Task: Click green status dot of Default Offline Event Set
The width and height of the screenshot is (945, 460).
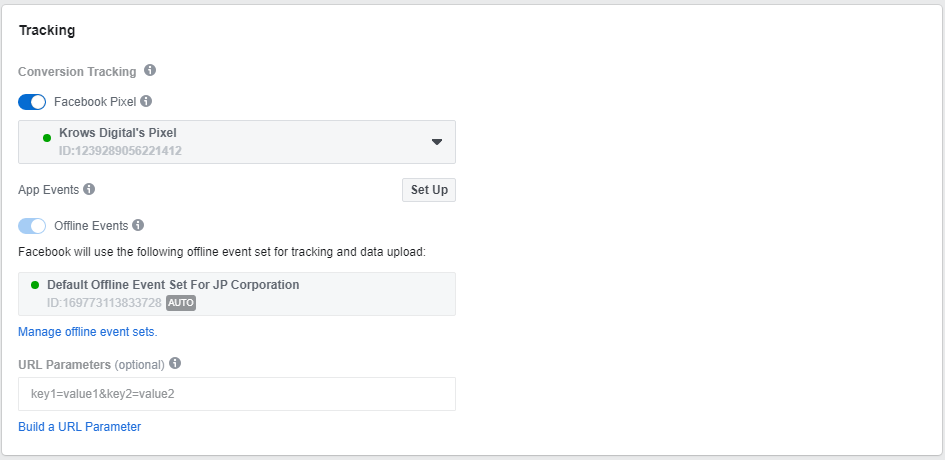Action: point(35,285)
